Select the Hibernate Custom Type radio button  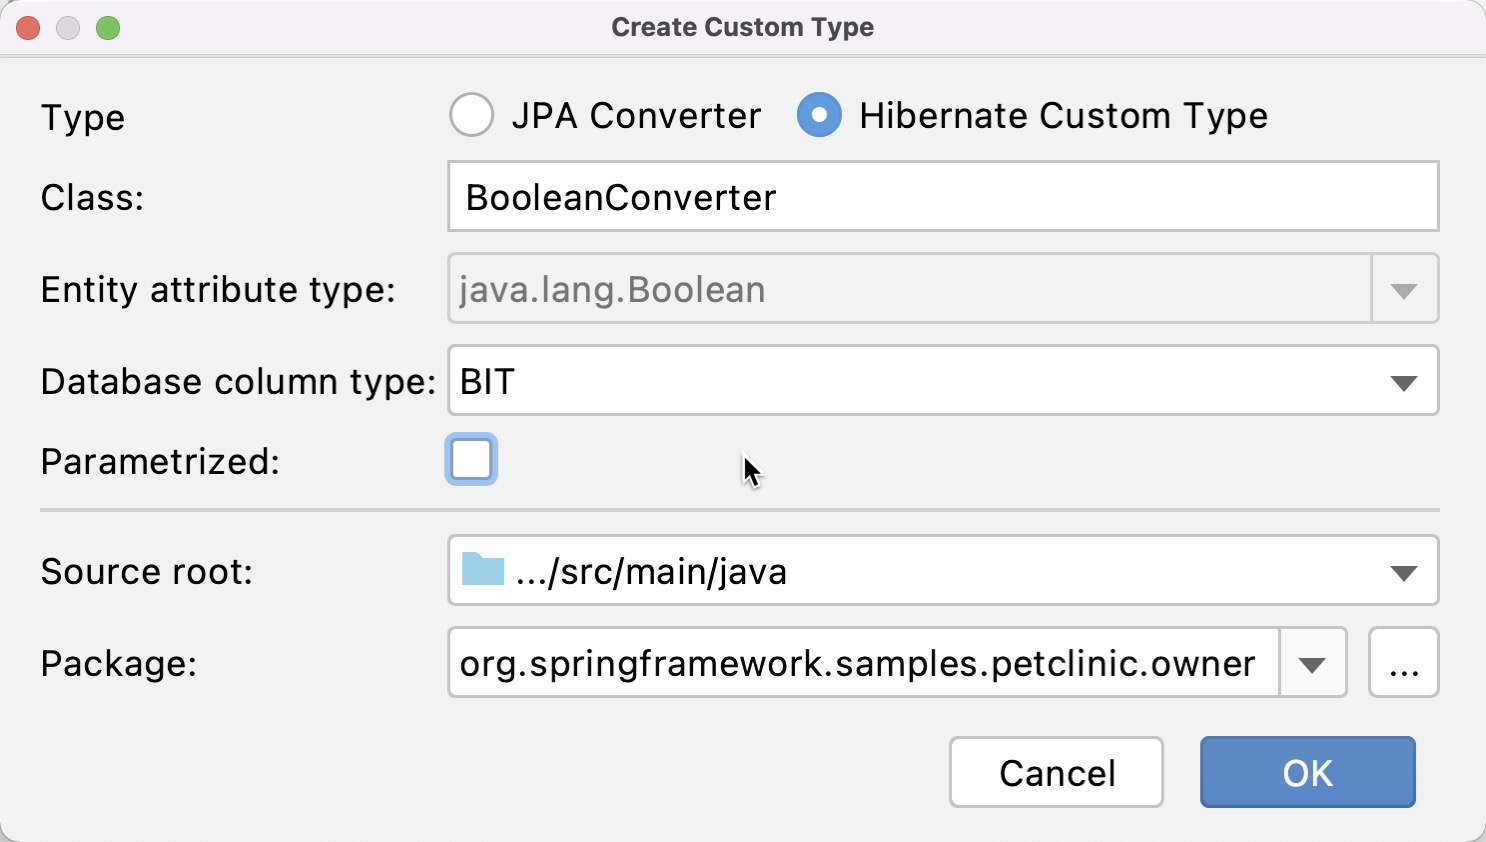pyautogui.click(x=818, y=115)
